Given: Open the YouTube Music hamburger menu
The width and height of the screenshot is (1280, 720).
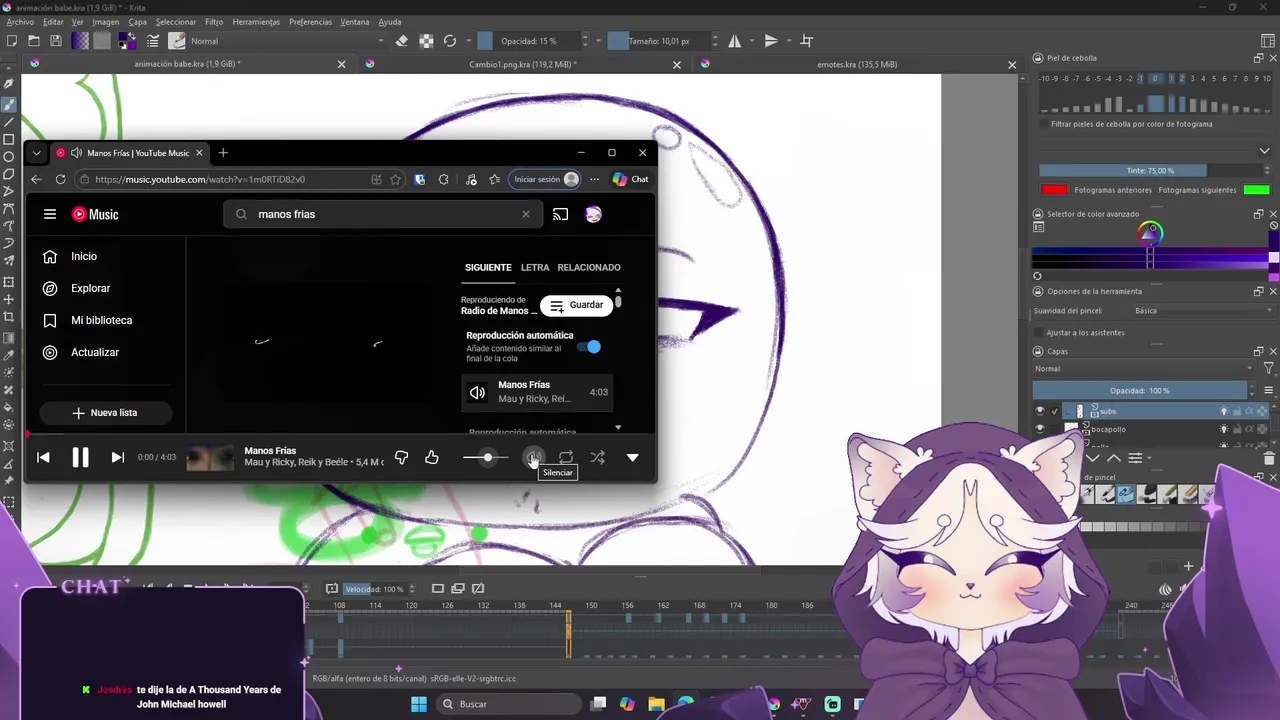Looking at the screenshot, I should (50, 214).
